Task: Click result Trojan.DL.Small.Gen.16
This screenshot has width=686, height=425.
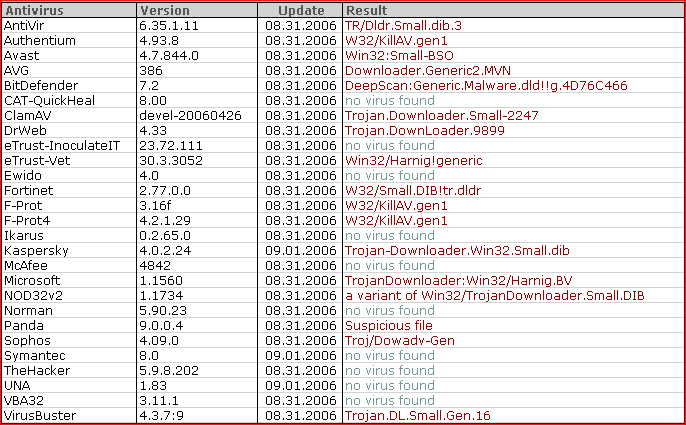Action: (x=418, y=415)
